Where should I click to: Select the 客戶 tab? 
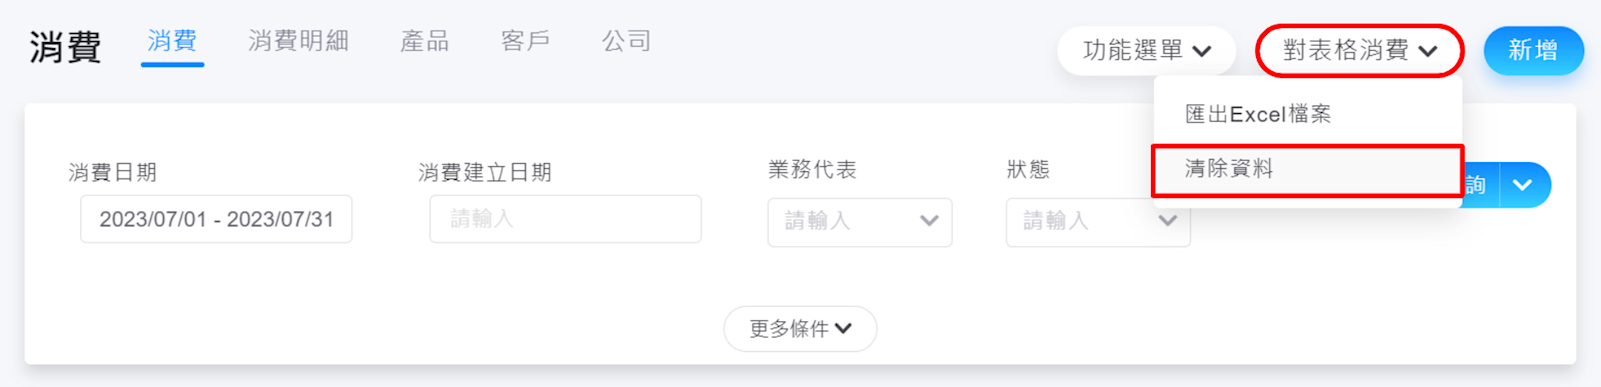click(x=525, y=41)
